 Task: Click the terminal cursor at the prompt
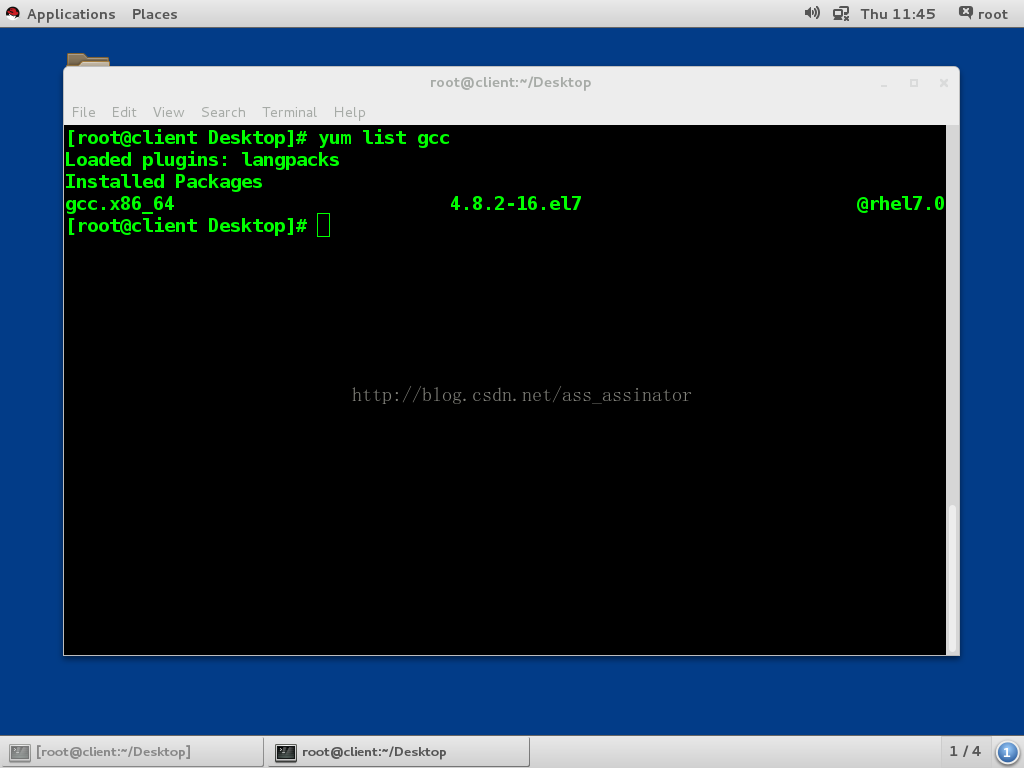click(323, 225)
